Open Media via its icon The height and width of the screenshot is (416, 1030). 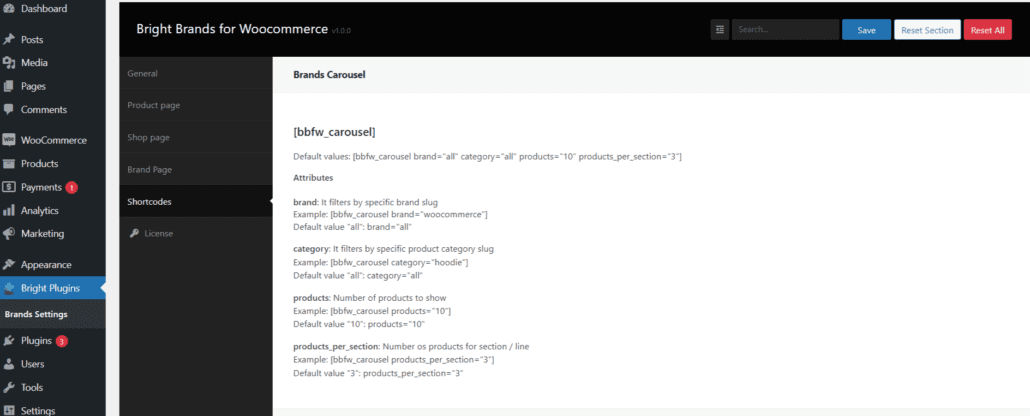(9, 63)
